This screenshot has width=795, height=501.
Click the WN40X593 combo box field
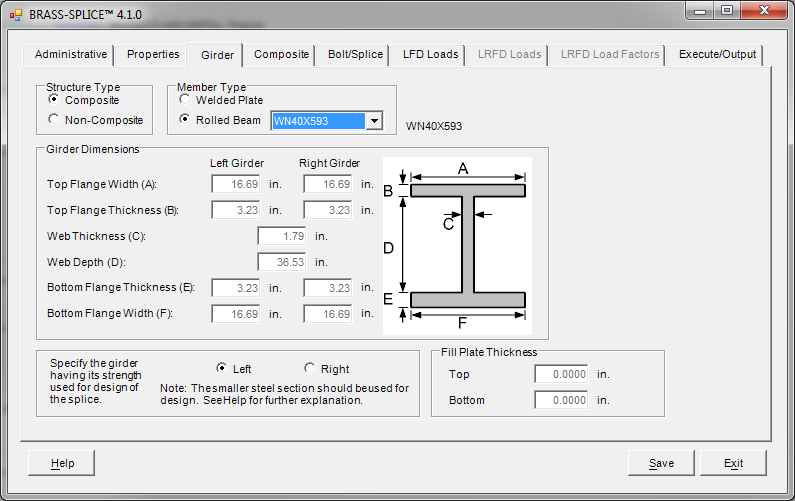click(x=327, y=121)
